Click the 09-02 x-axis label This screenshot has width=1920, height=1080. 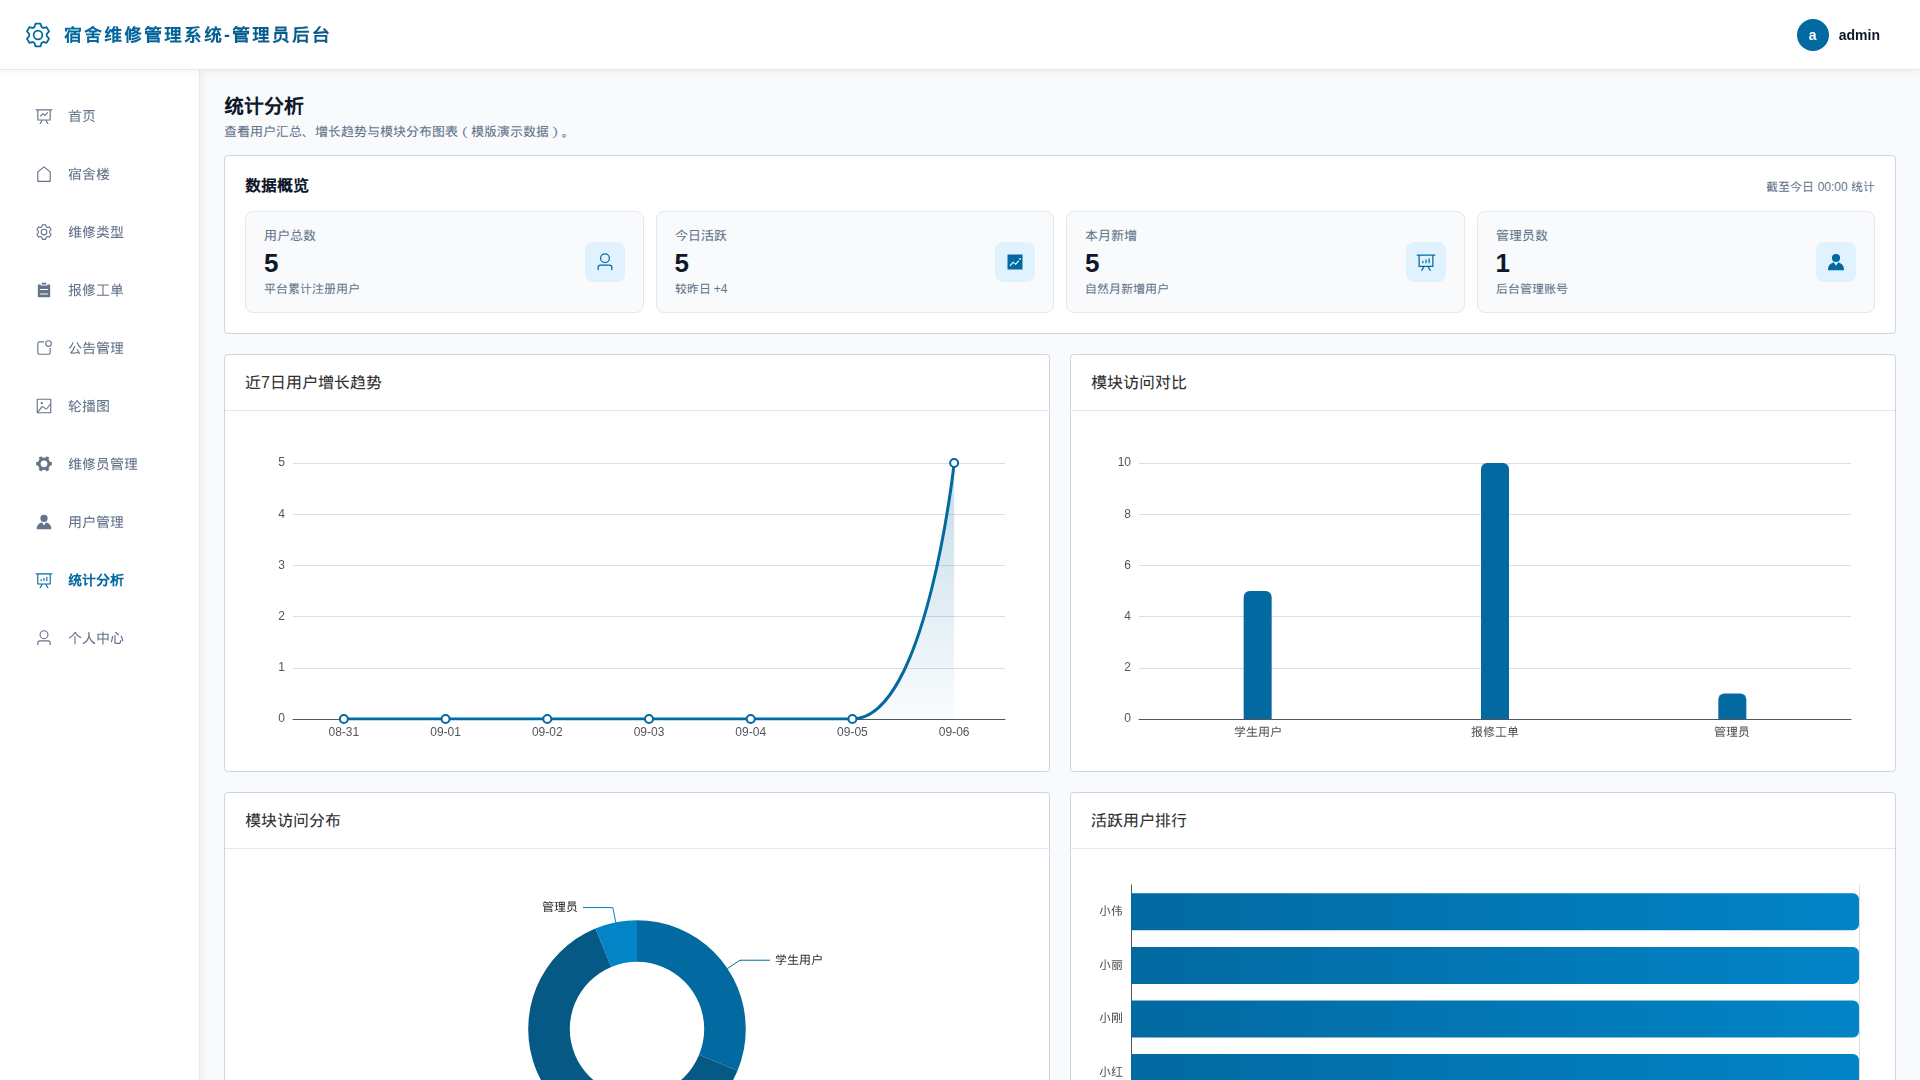(x=547, y=732)
